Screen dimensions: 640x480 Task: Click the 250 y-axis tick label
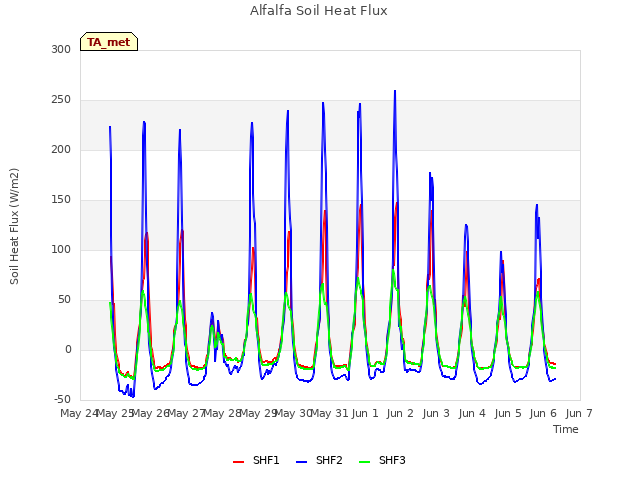click(x=61, y=100)
